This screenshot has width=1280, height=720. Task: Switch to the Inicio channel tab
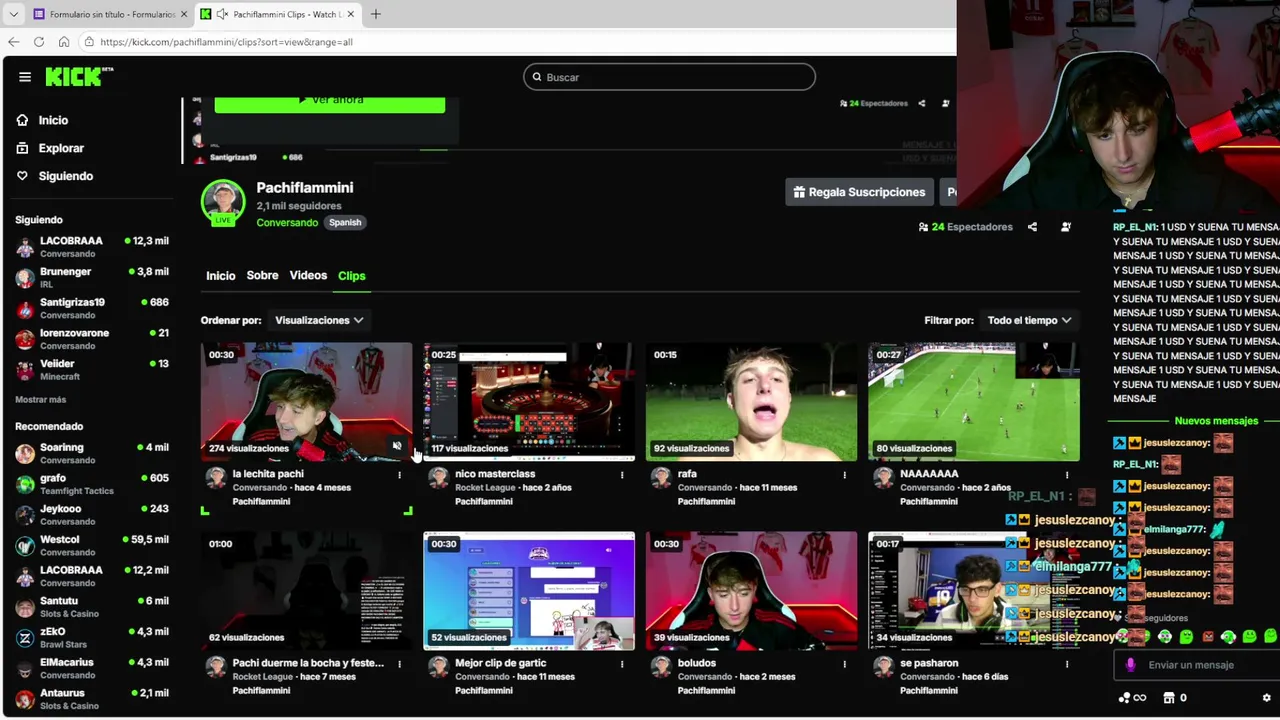click(x=221, y=276)
